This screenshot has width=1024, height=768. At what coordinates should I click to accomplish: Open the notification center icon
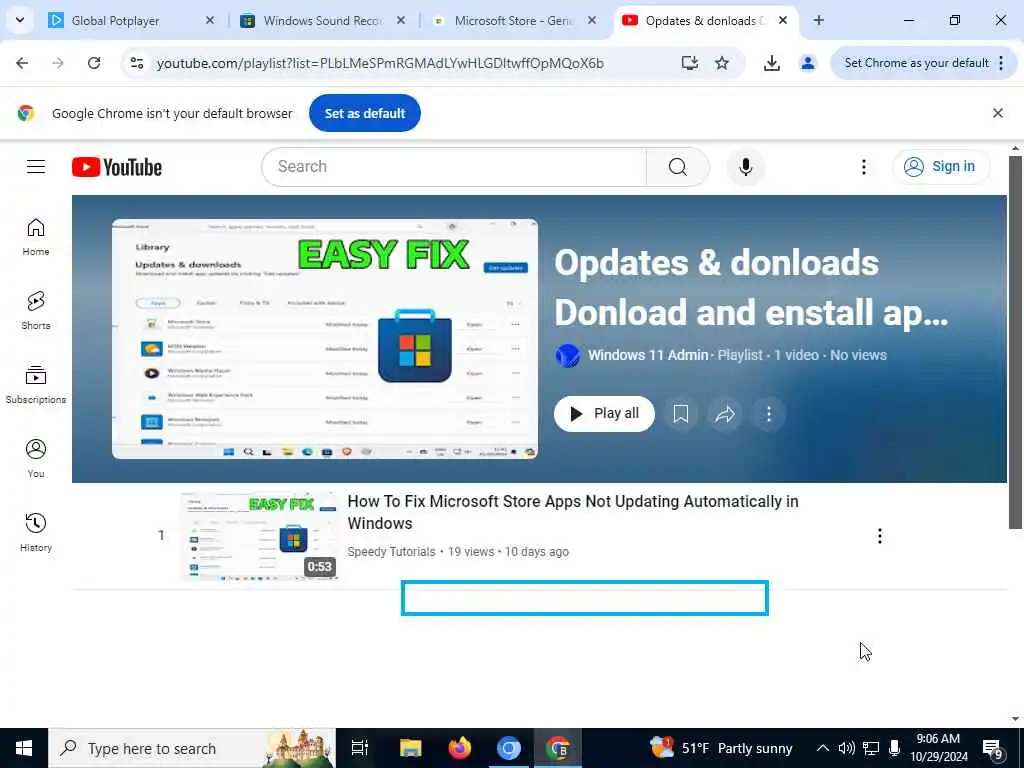click(993, 748)
